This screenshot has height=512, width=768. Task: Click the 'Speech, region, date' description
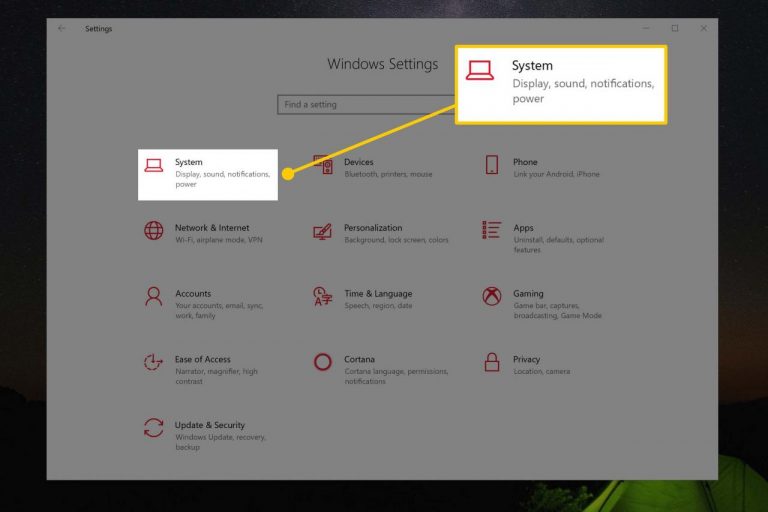point(378,306)
